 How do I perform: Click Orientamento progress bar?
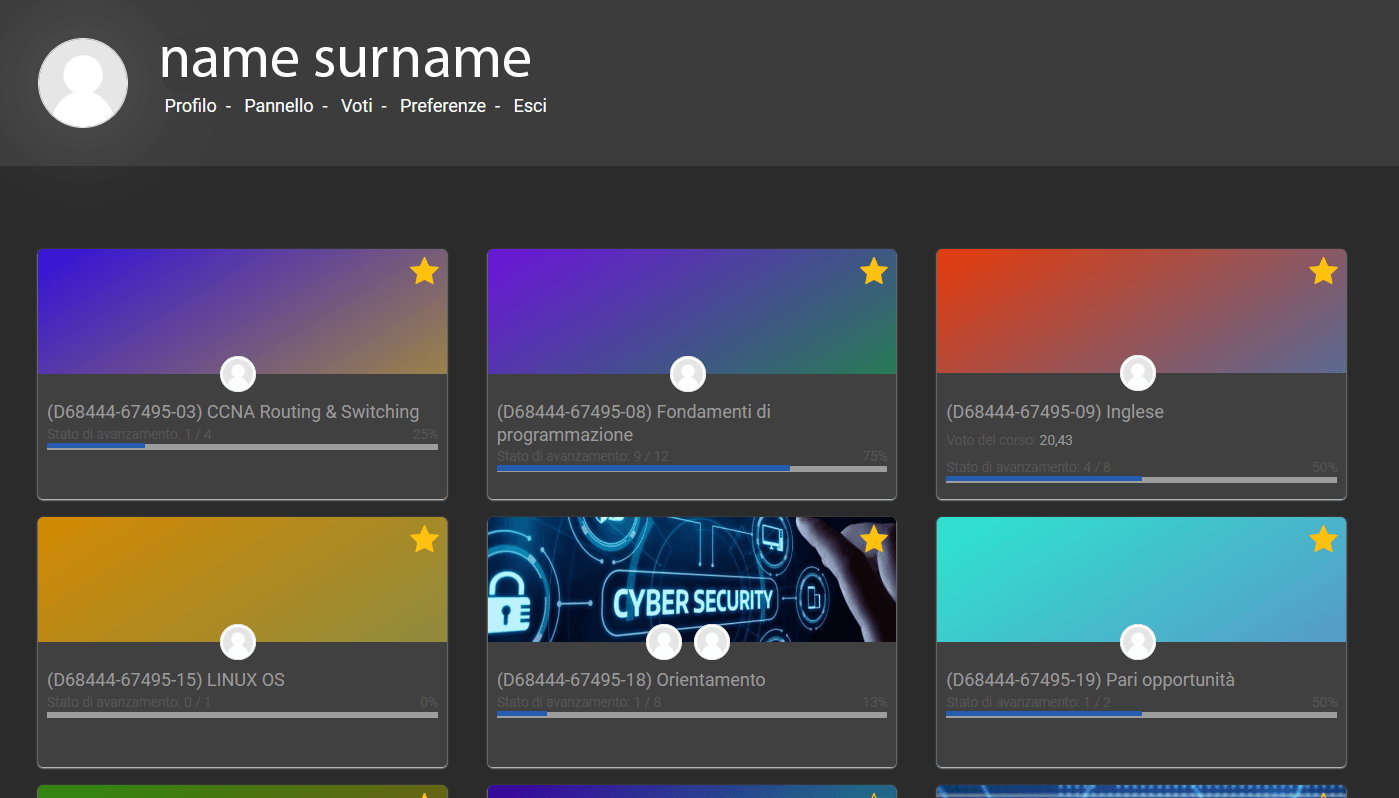(x=692, y=715)
